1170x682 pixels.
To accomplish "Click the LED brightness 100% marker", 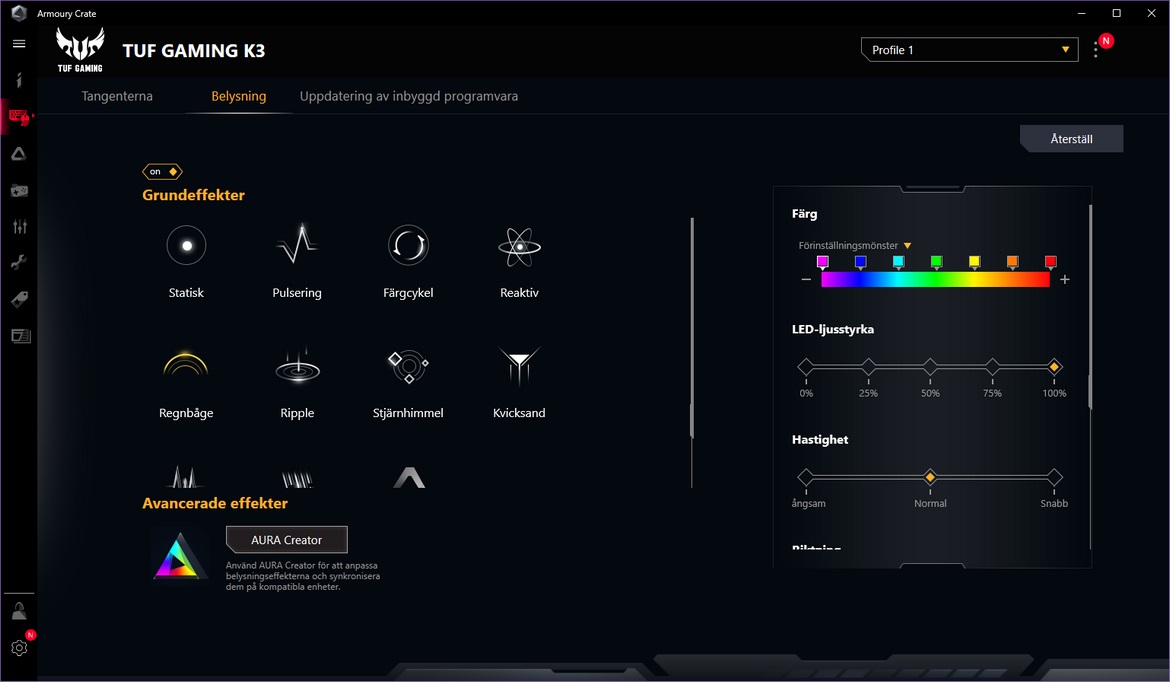I will (x=1054, y=366).
